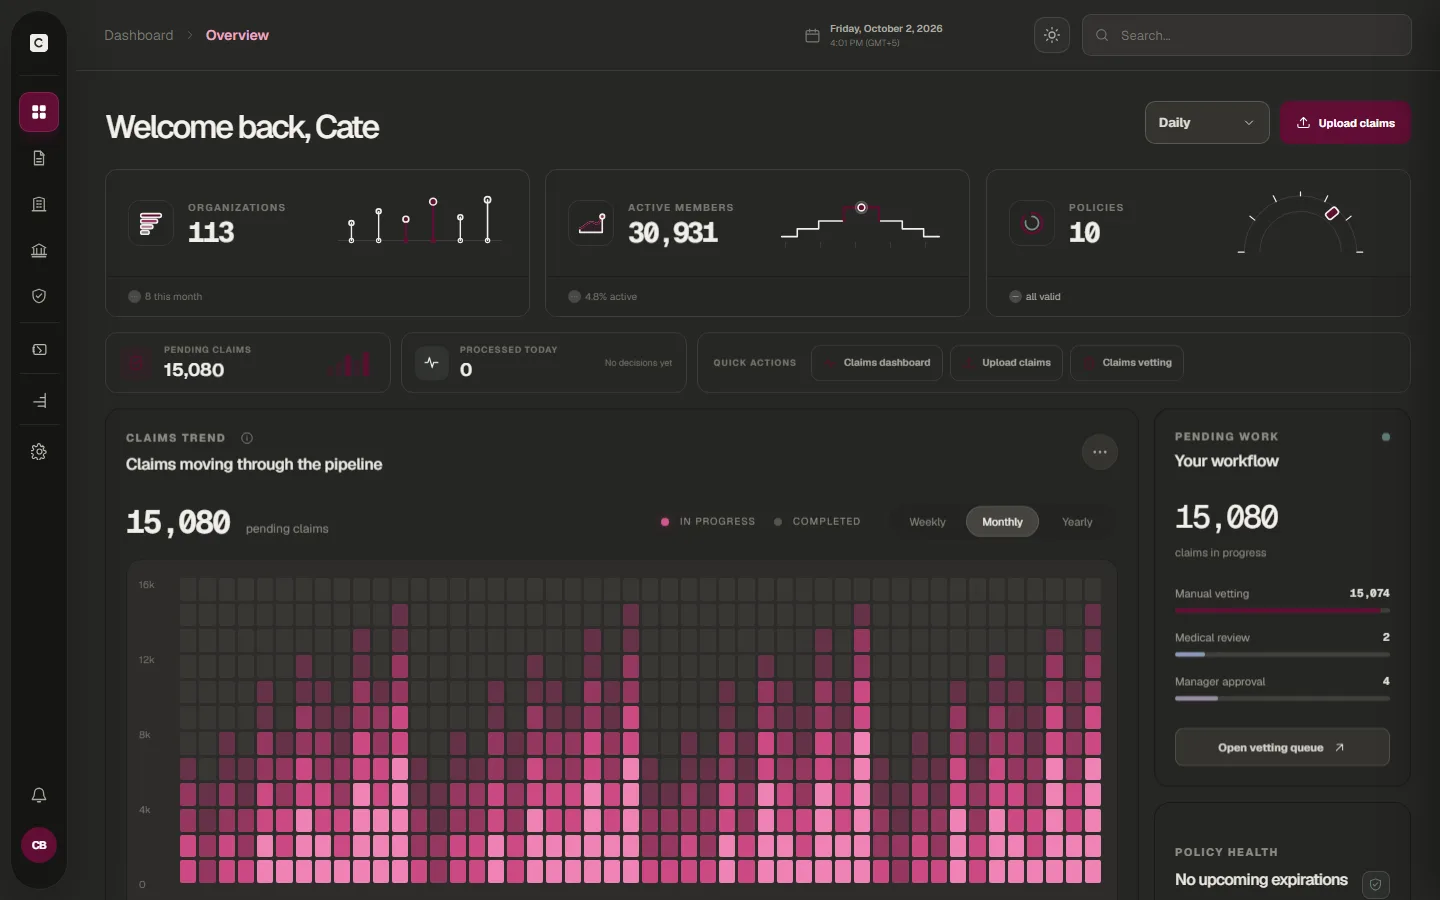
Task: Open the bank institution icon in sidebar
Action: (39, 250)
